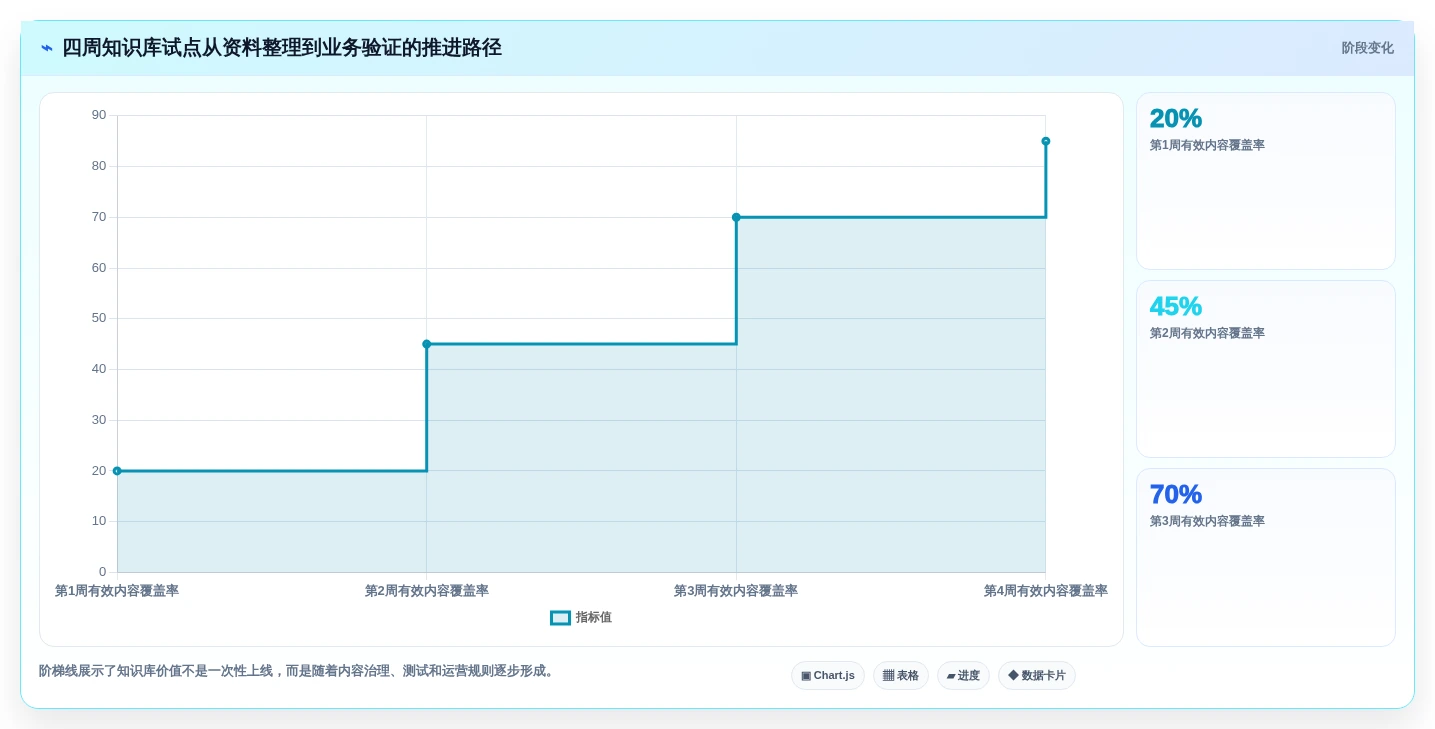Click the week 2 data point at 45

pyautogui.click(x=427, y=344)
